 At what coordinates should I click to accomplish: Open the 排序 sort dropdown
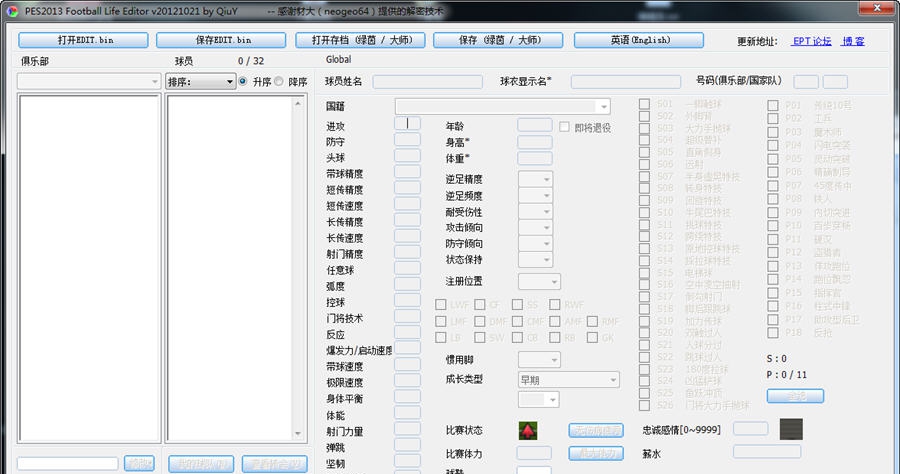pos(201,81)
